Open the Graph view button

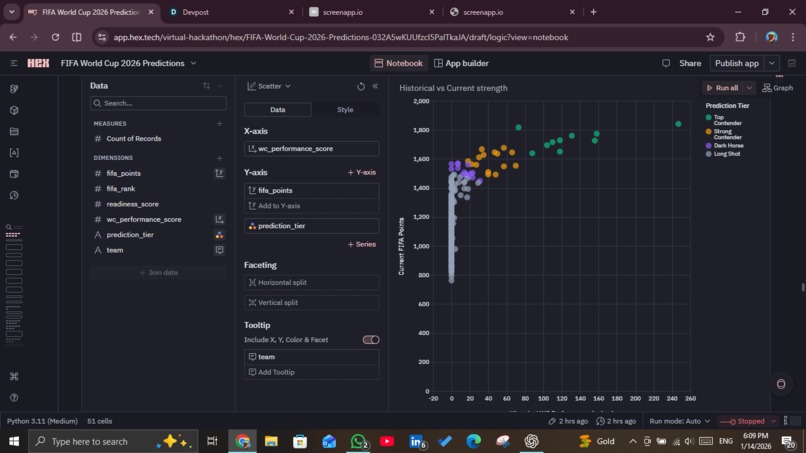coord(778,88)
